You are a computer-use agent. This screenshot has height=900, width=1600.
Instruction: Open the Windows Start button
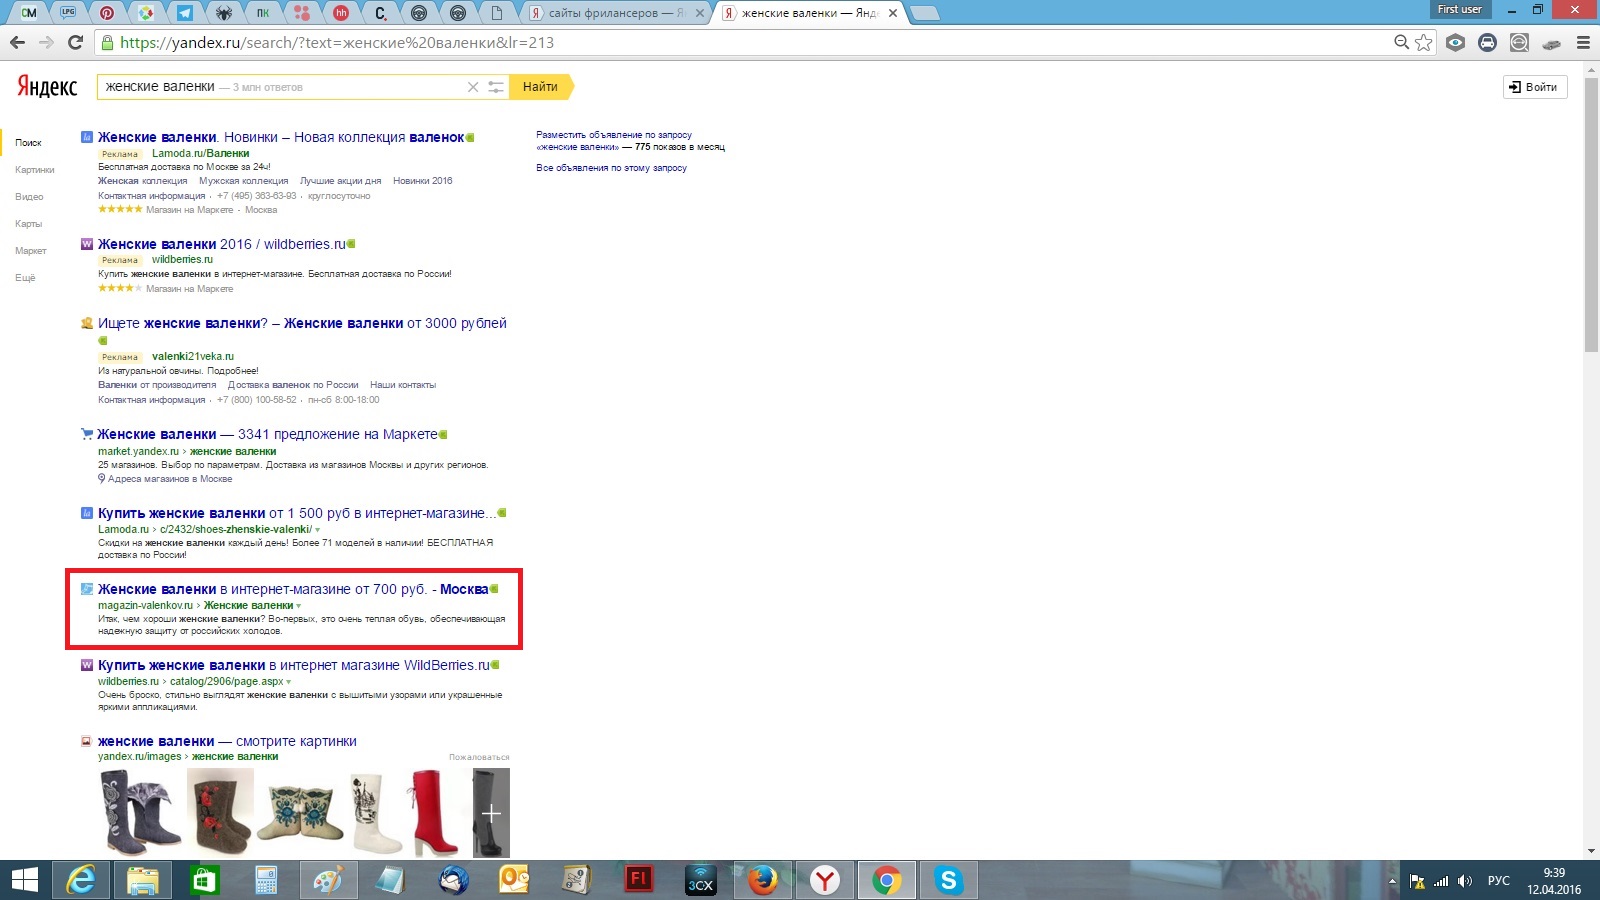pos(25,880)
